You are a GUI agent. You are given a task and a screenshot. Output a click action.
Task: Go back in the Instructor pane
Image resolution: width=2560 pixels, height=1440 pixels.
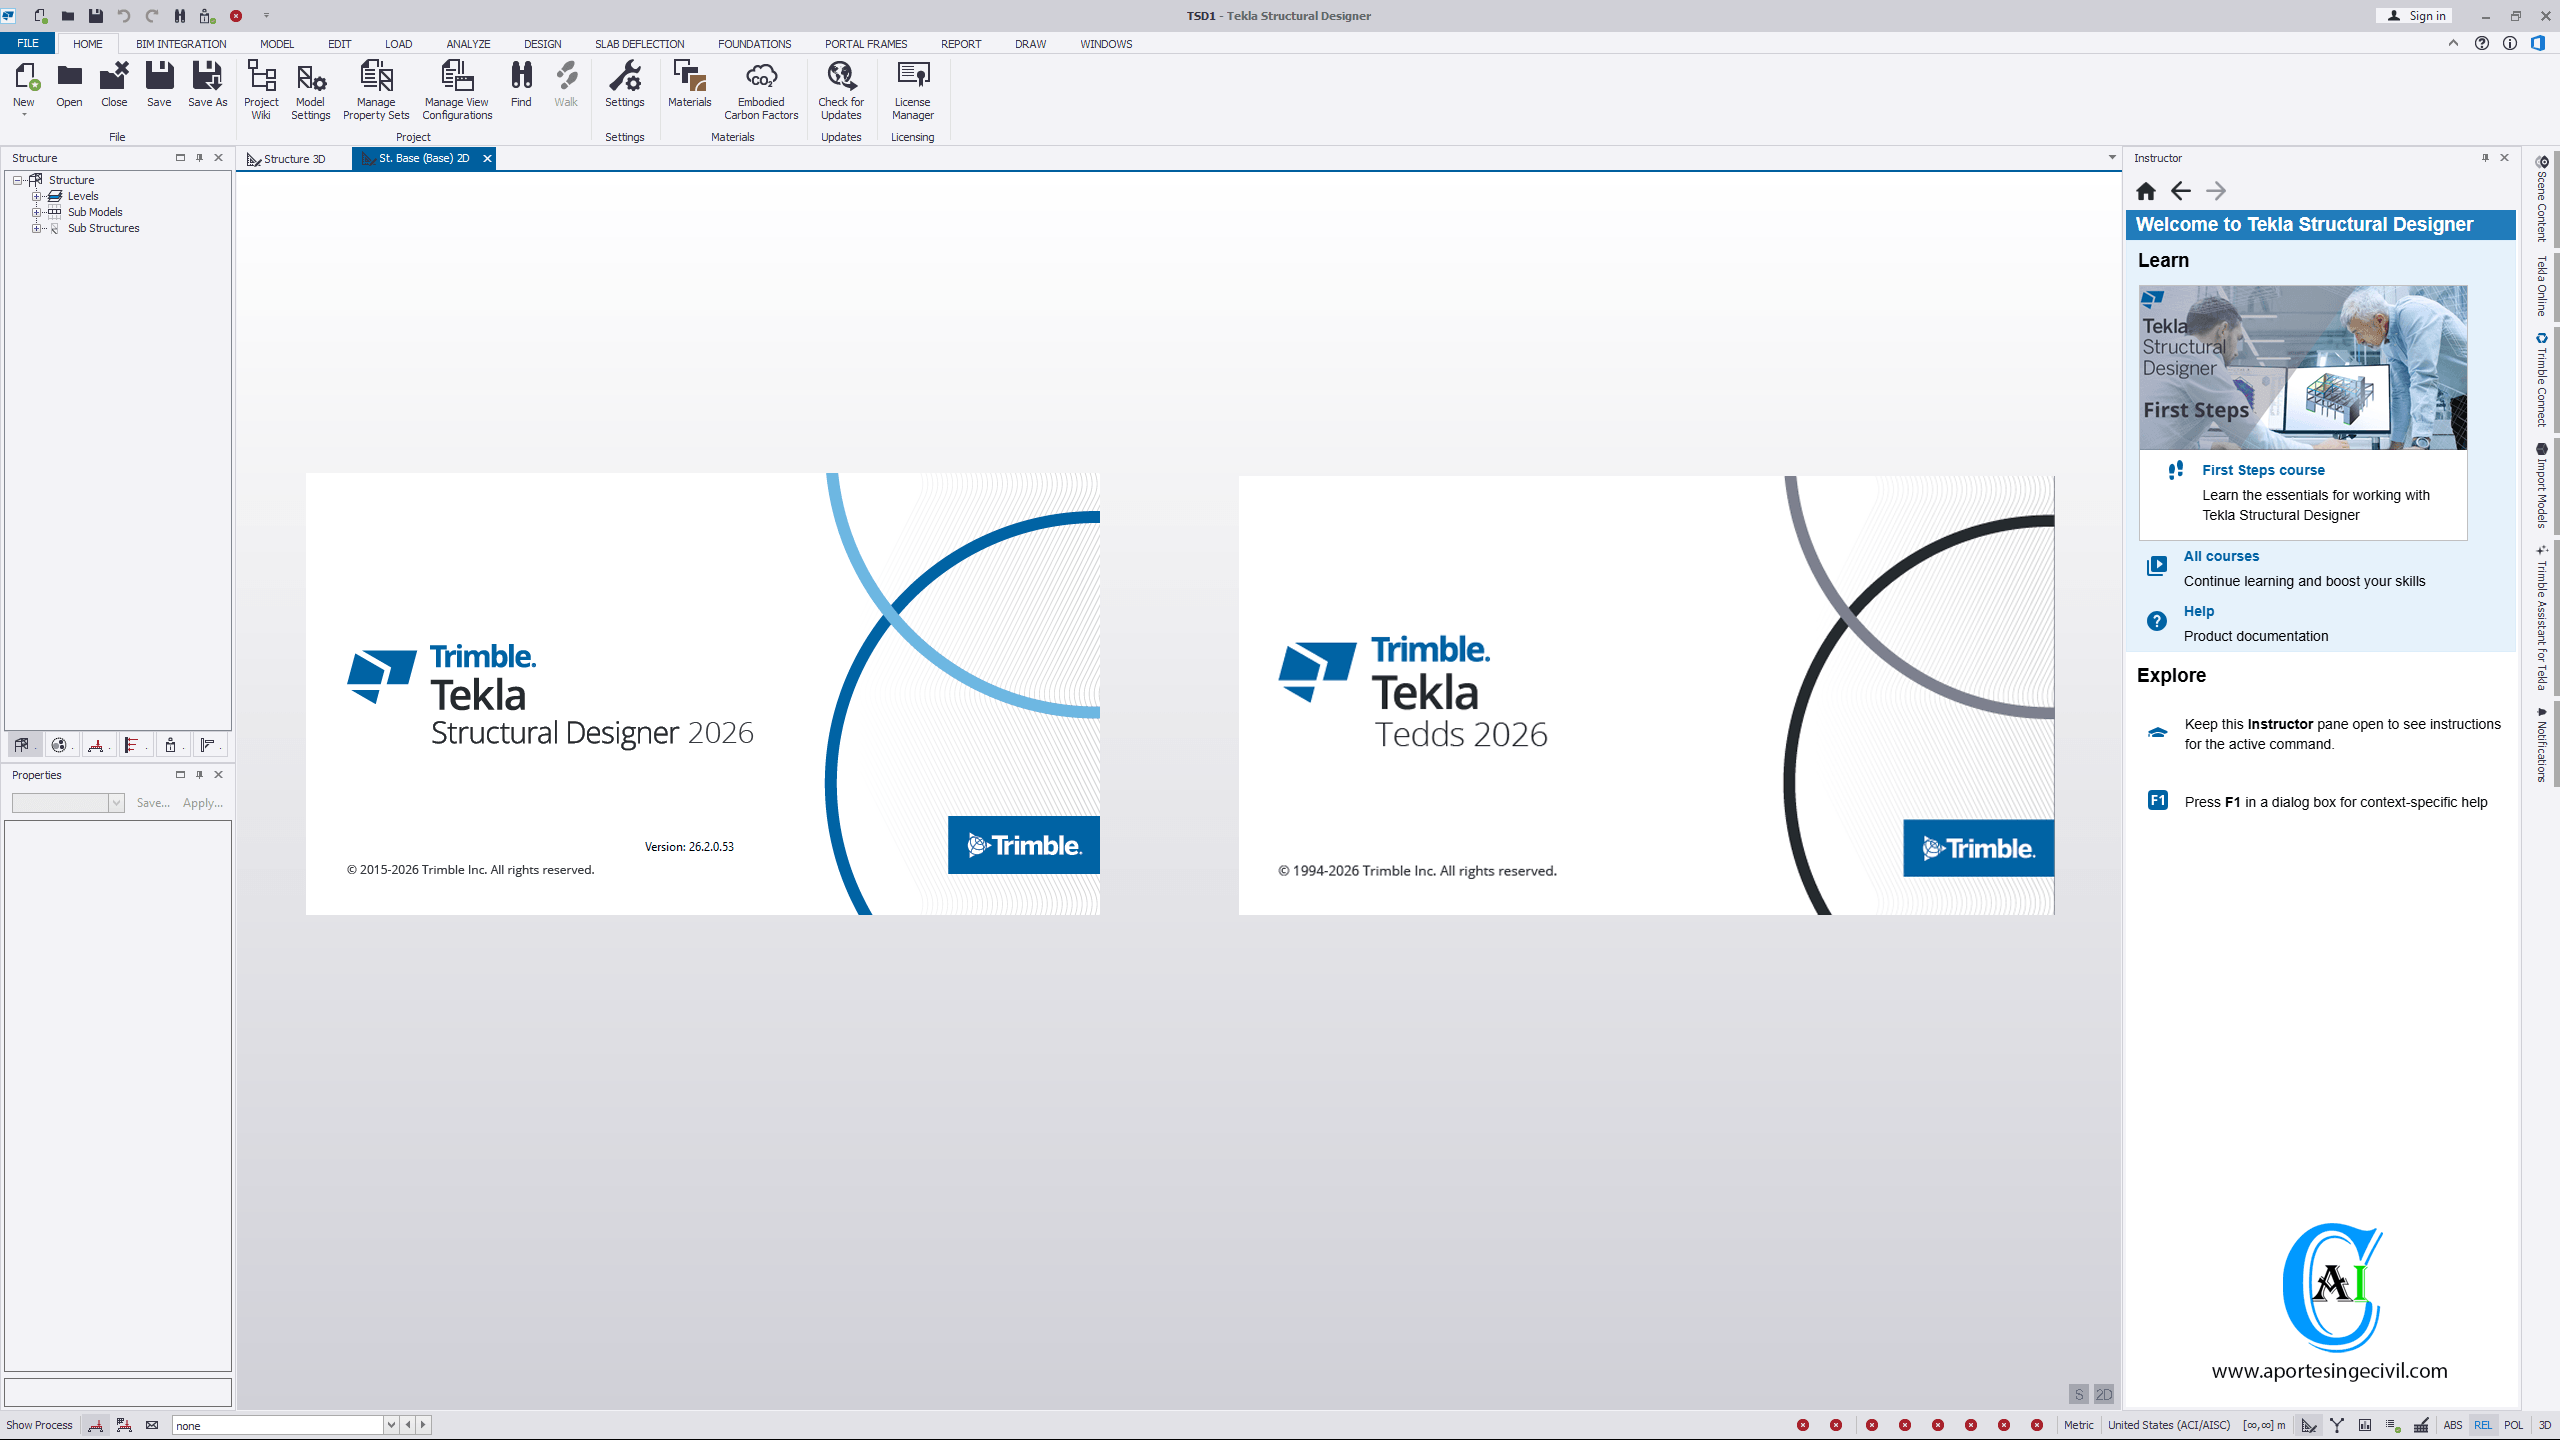(x=2181, y=191)
